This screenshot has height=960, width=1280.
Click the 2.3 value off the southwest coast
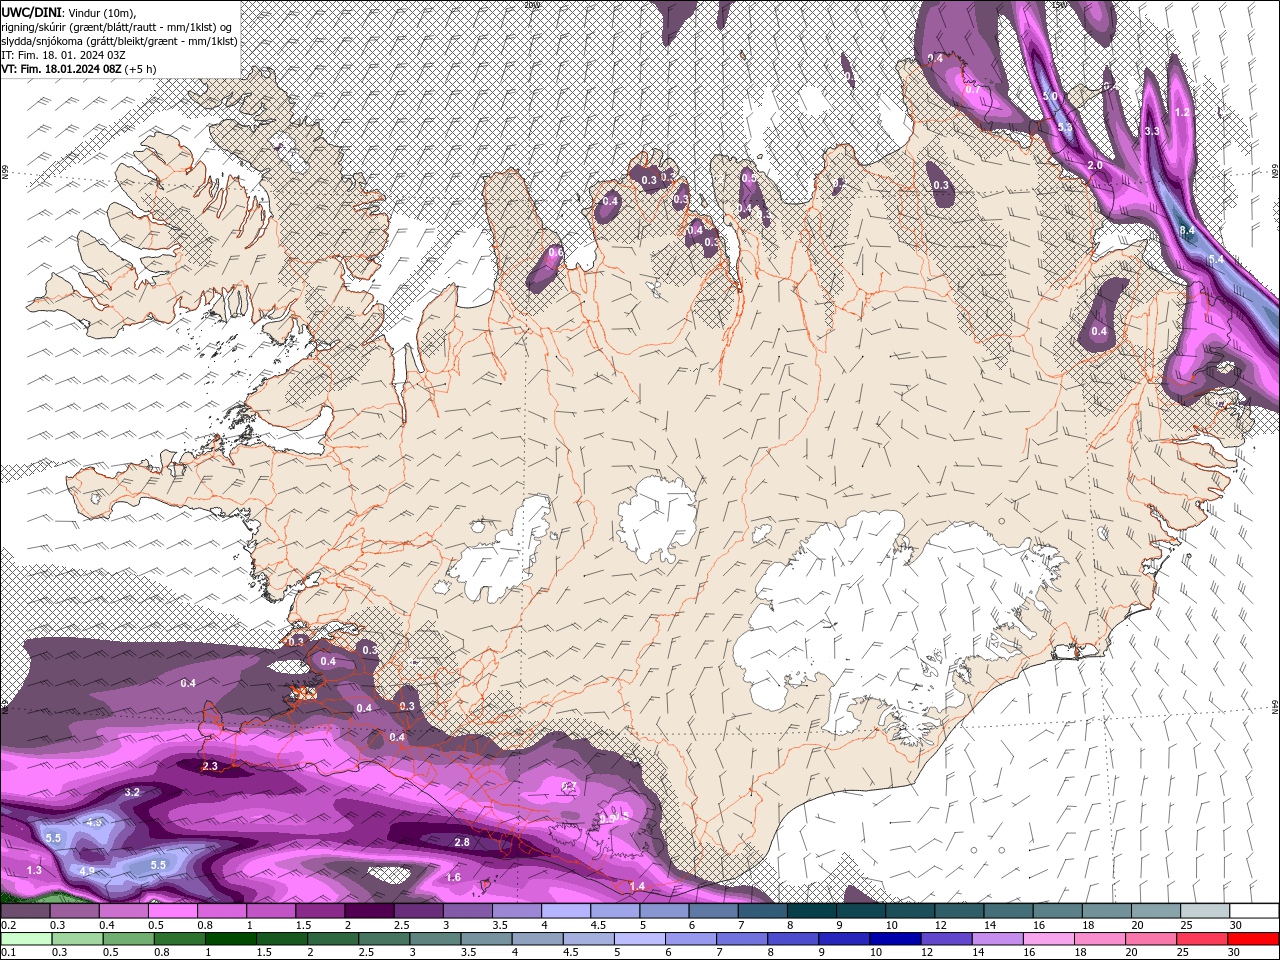210,766
